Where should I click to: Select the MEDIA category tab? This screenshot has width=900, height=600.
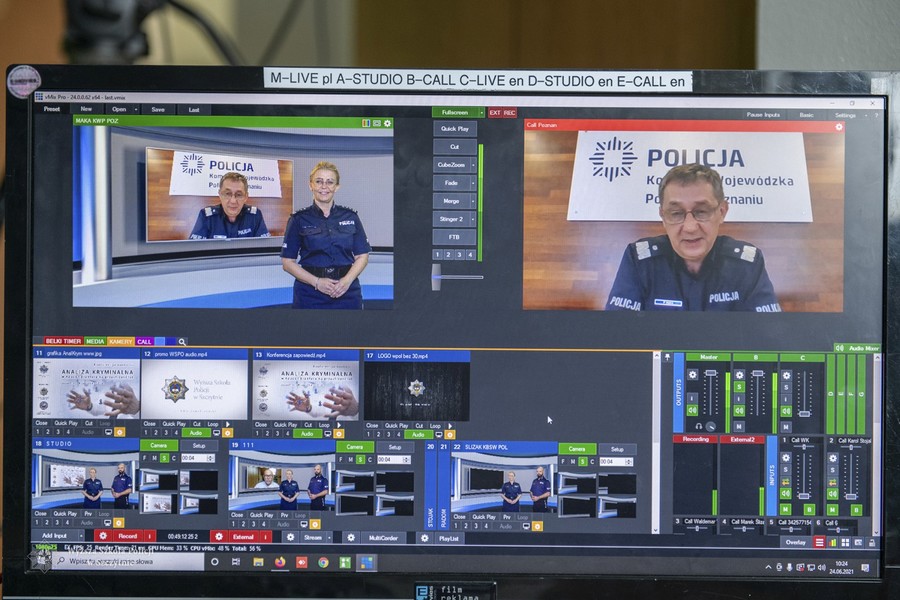tap(95, 341)
